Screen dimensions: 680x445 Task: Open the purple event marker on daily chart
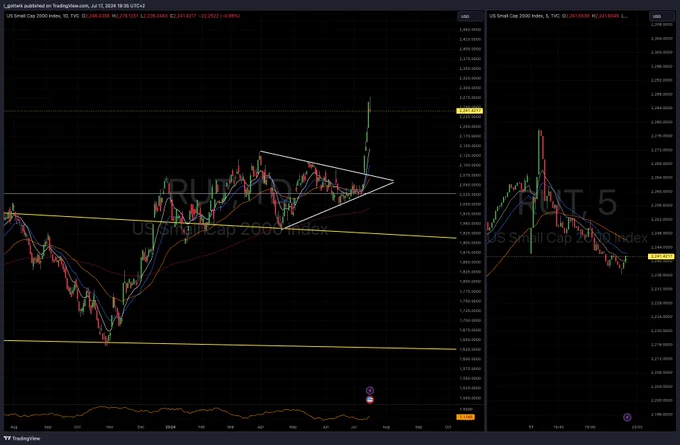369,390
